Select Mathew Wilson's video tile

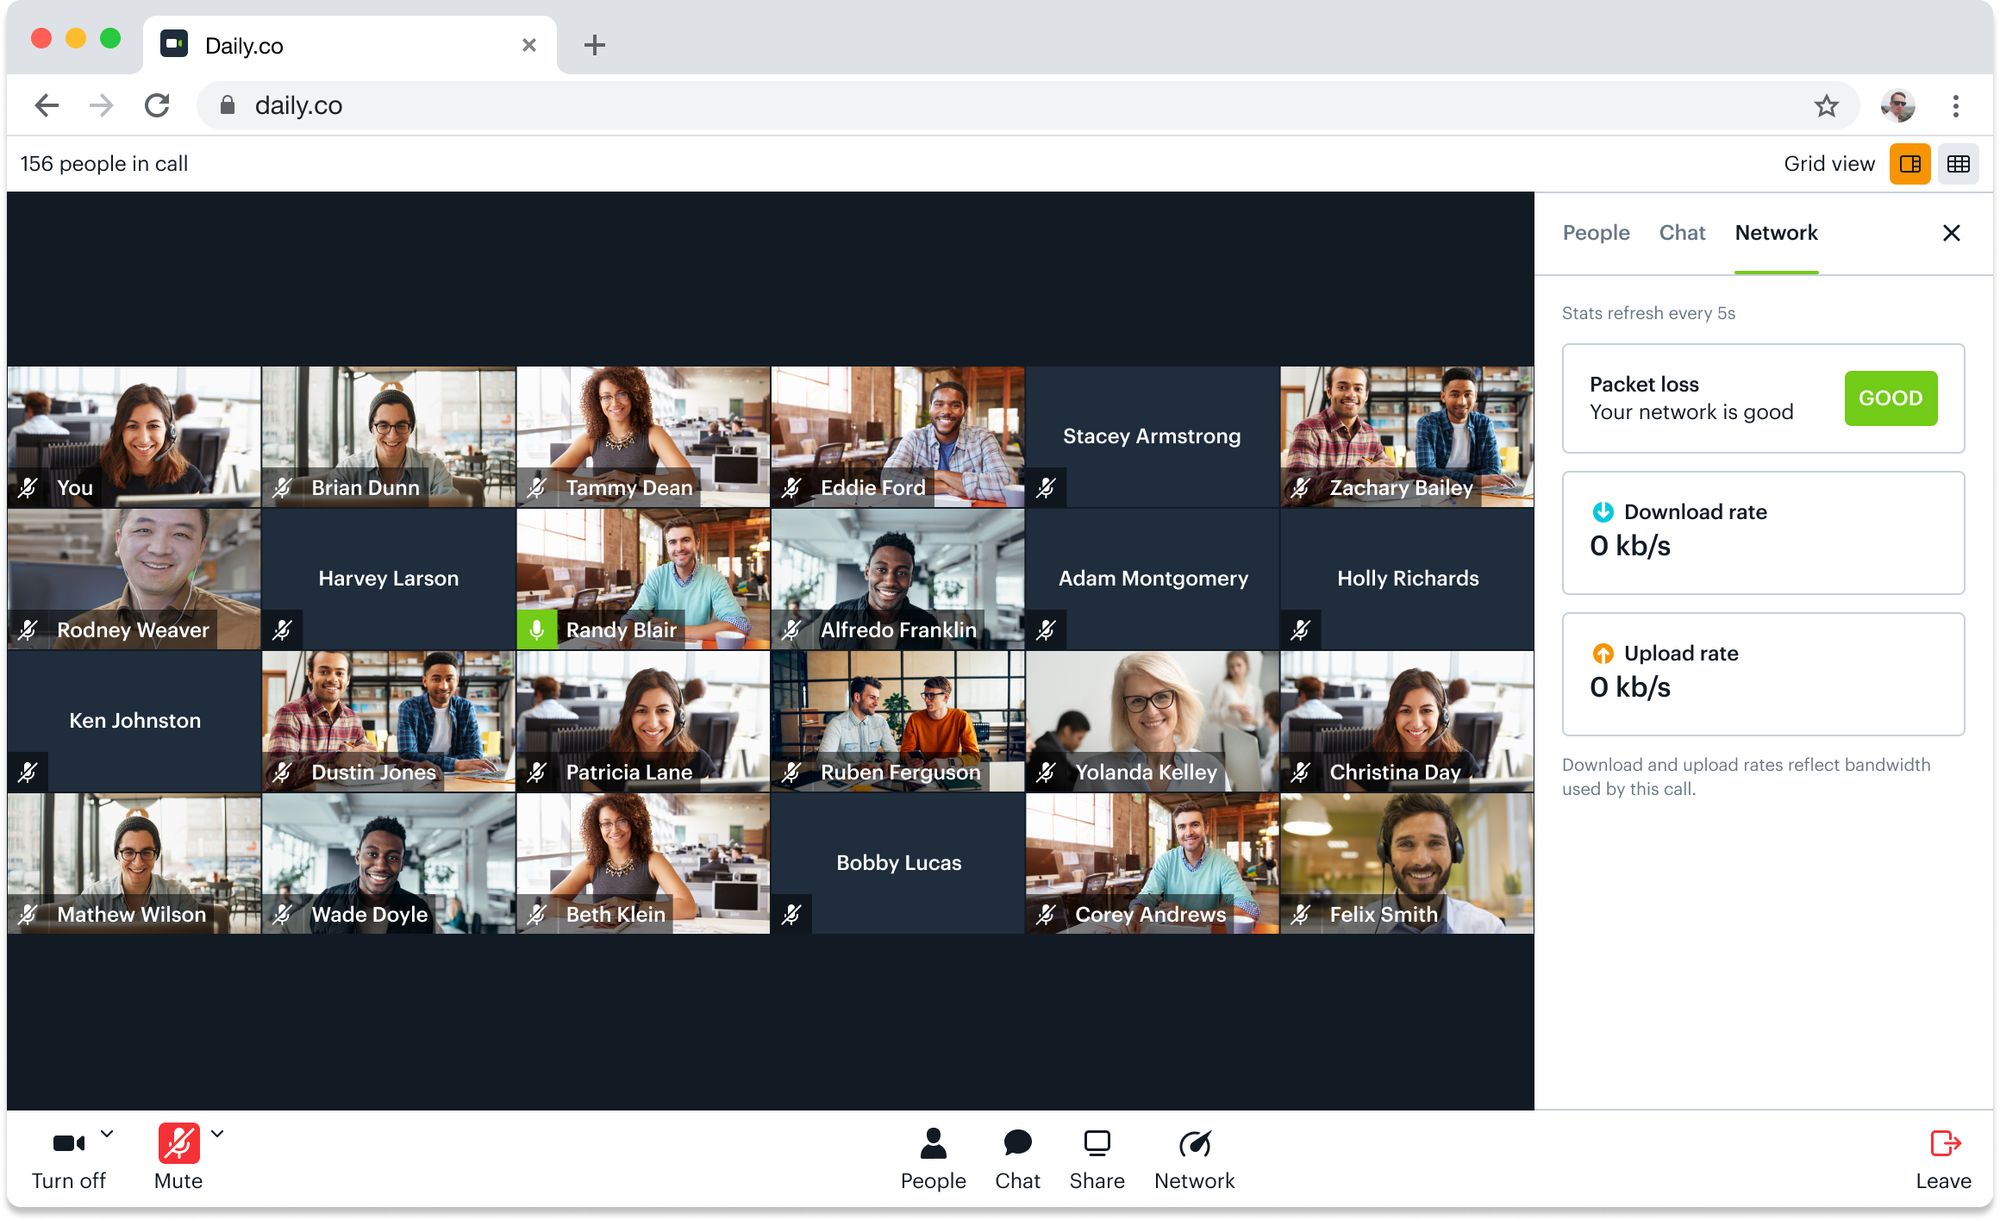(134, 864)
